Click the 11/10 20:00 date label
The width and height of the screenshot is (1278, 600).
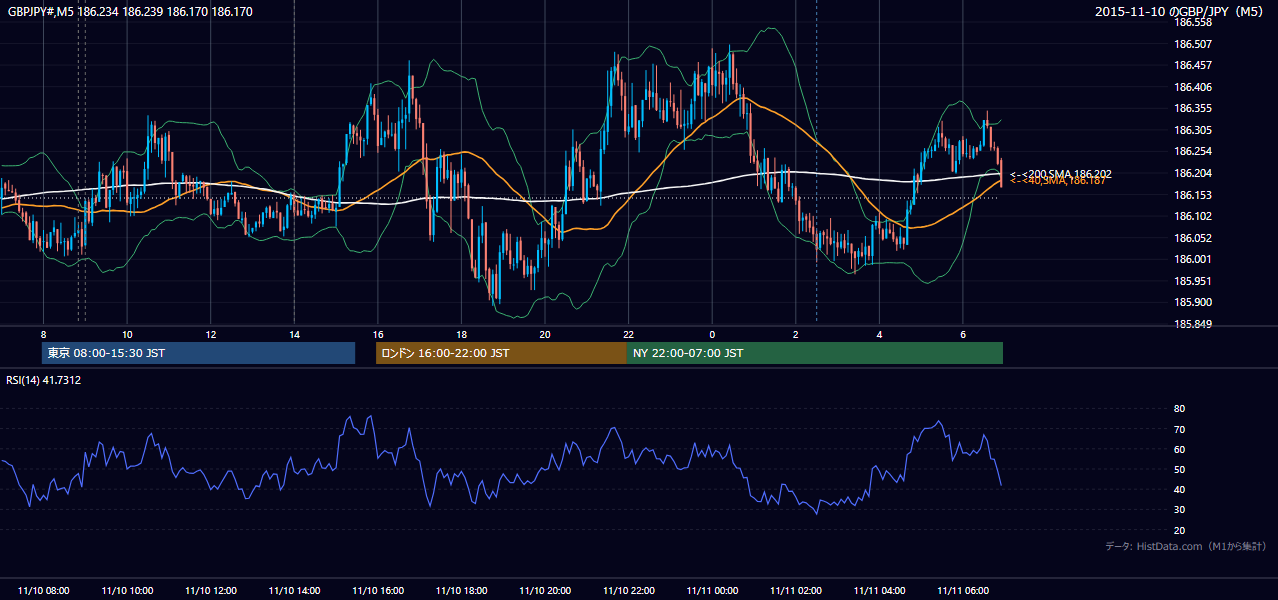tap(545, 591)
